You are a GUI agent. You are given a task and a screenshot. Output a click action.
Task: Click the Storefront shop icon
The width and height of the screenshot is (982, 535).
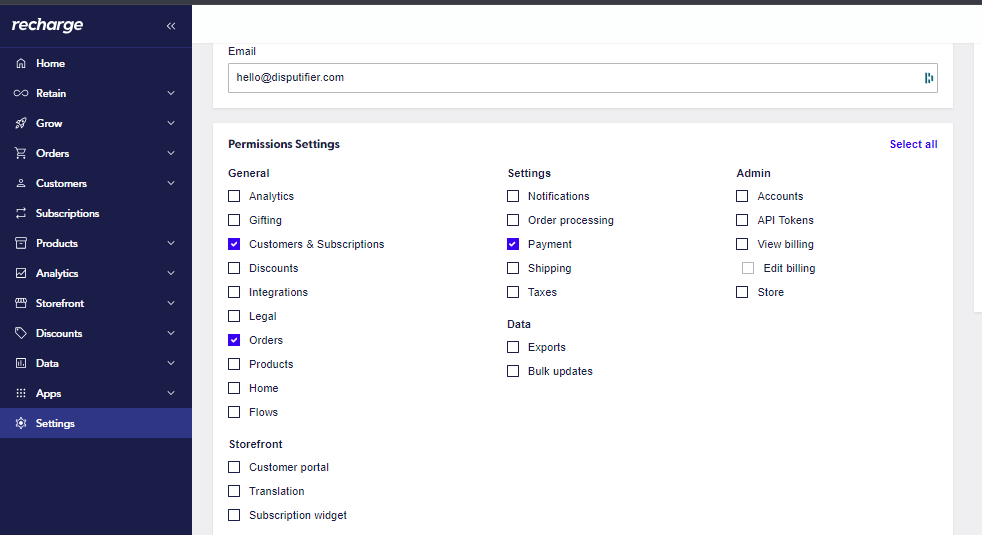pos(21,303)
